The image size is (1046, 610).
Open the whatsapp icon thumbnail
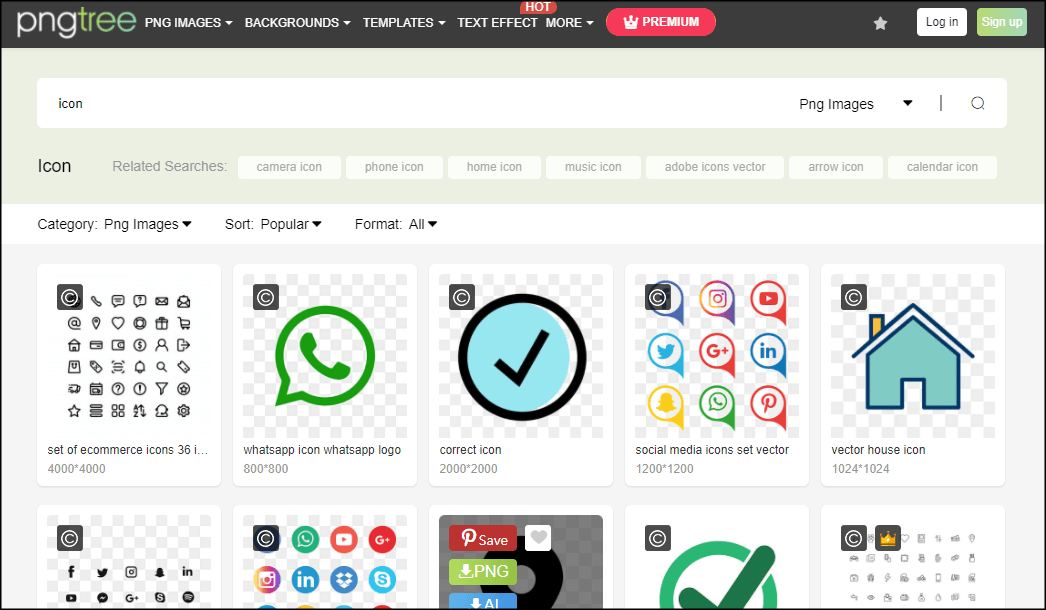coord(325,356)
